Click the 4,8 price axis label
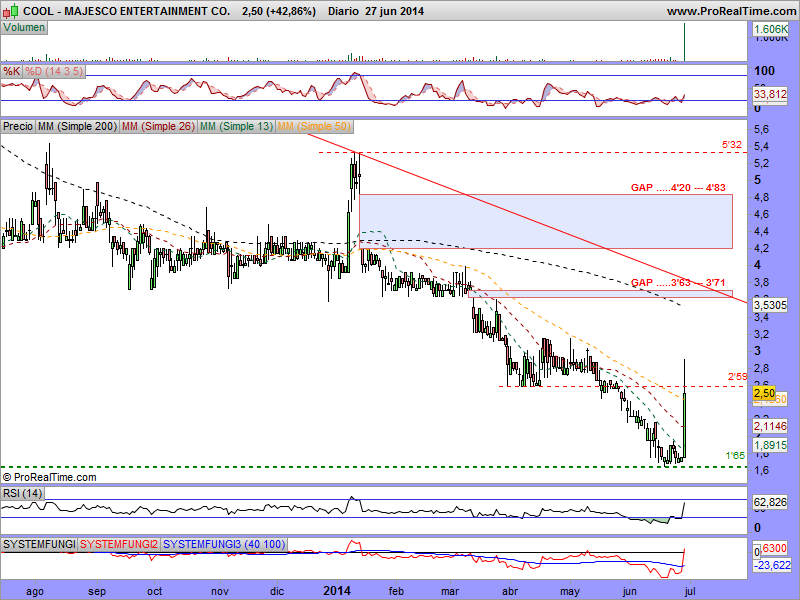Image resolution: width=800 pixels, height=600 pixels. click(761, 197)
